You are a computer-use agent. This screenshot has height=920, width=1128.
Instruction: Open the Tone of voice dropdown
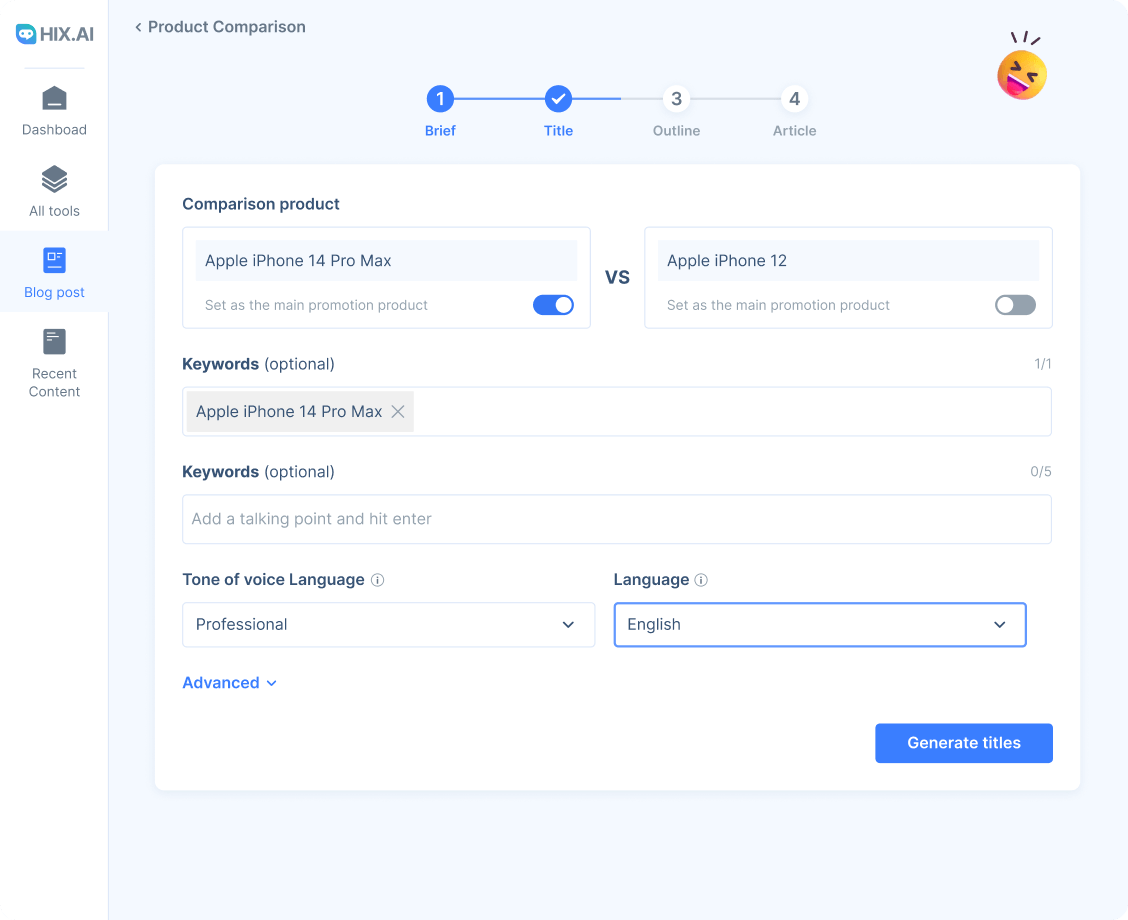tap(388, 624)
